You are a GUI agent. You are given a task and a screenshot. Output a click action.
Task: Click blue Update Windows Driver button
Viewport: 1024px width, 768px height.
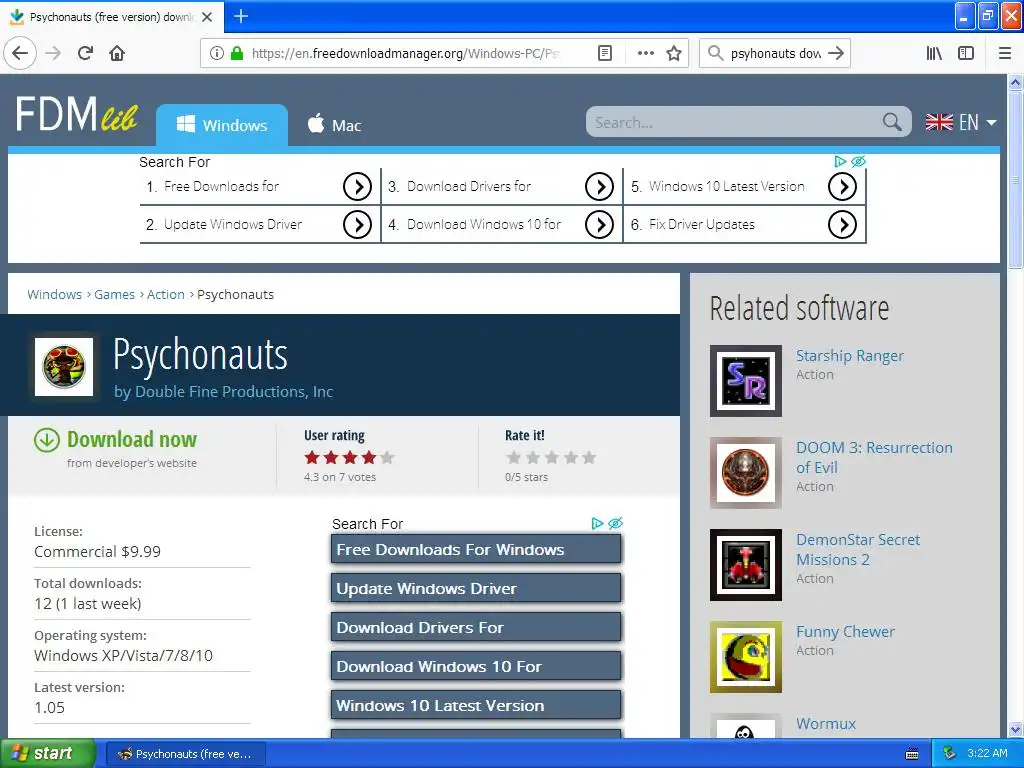click(476, 588)
